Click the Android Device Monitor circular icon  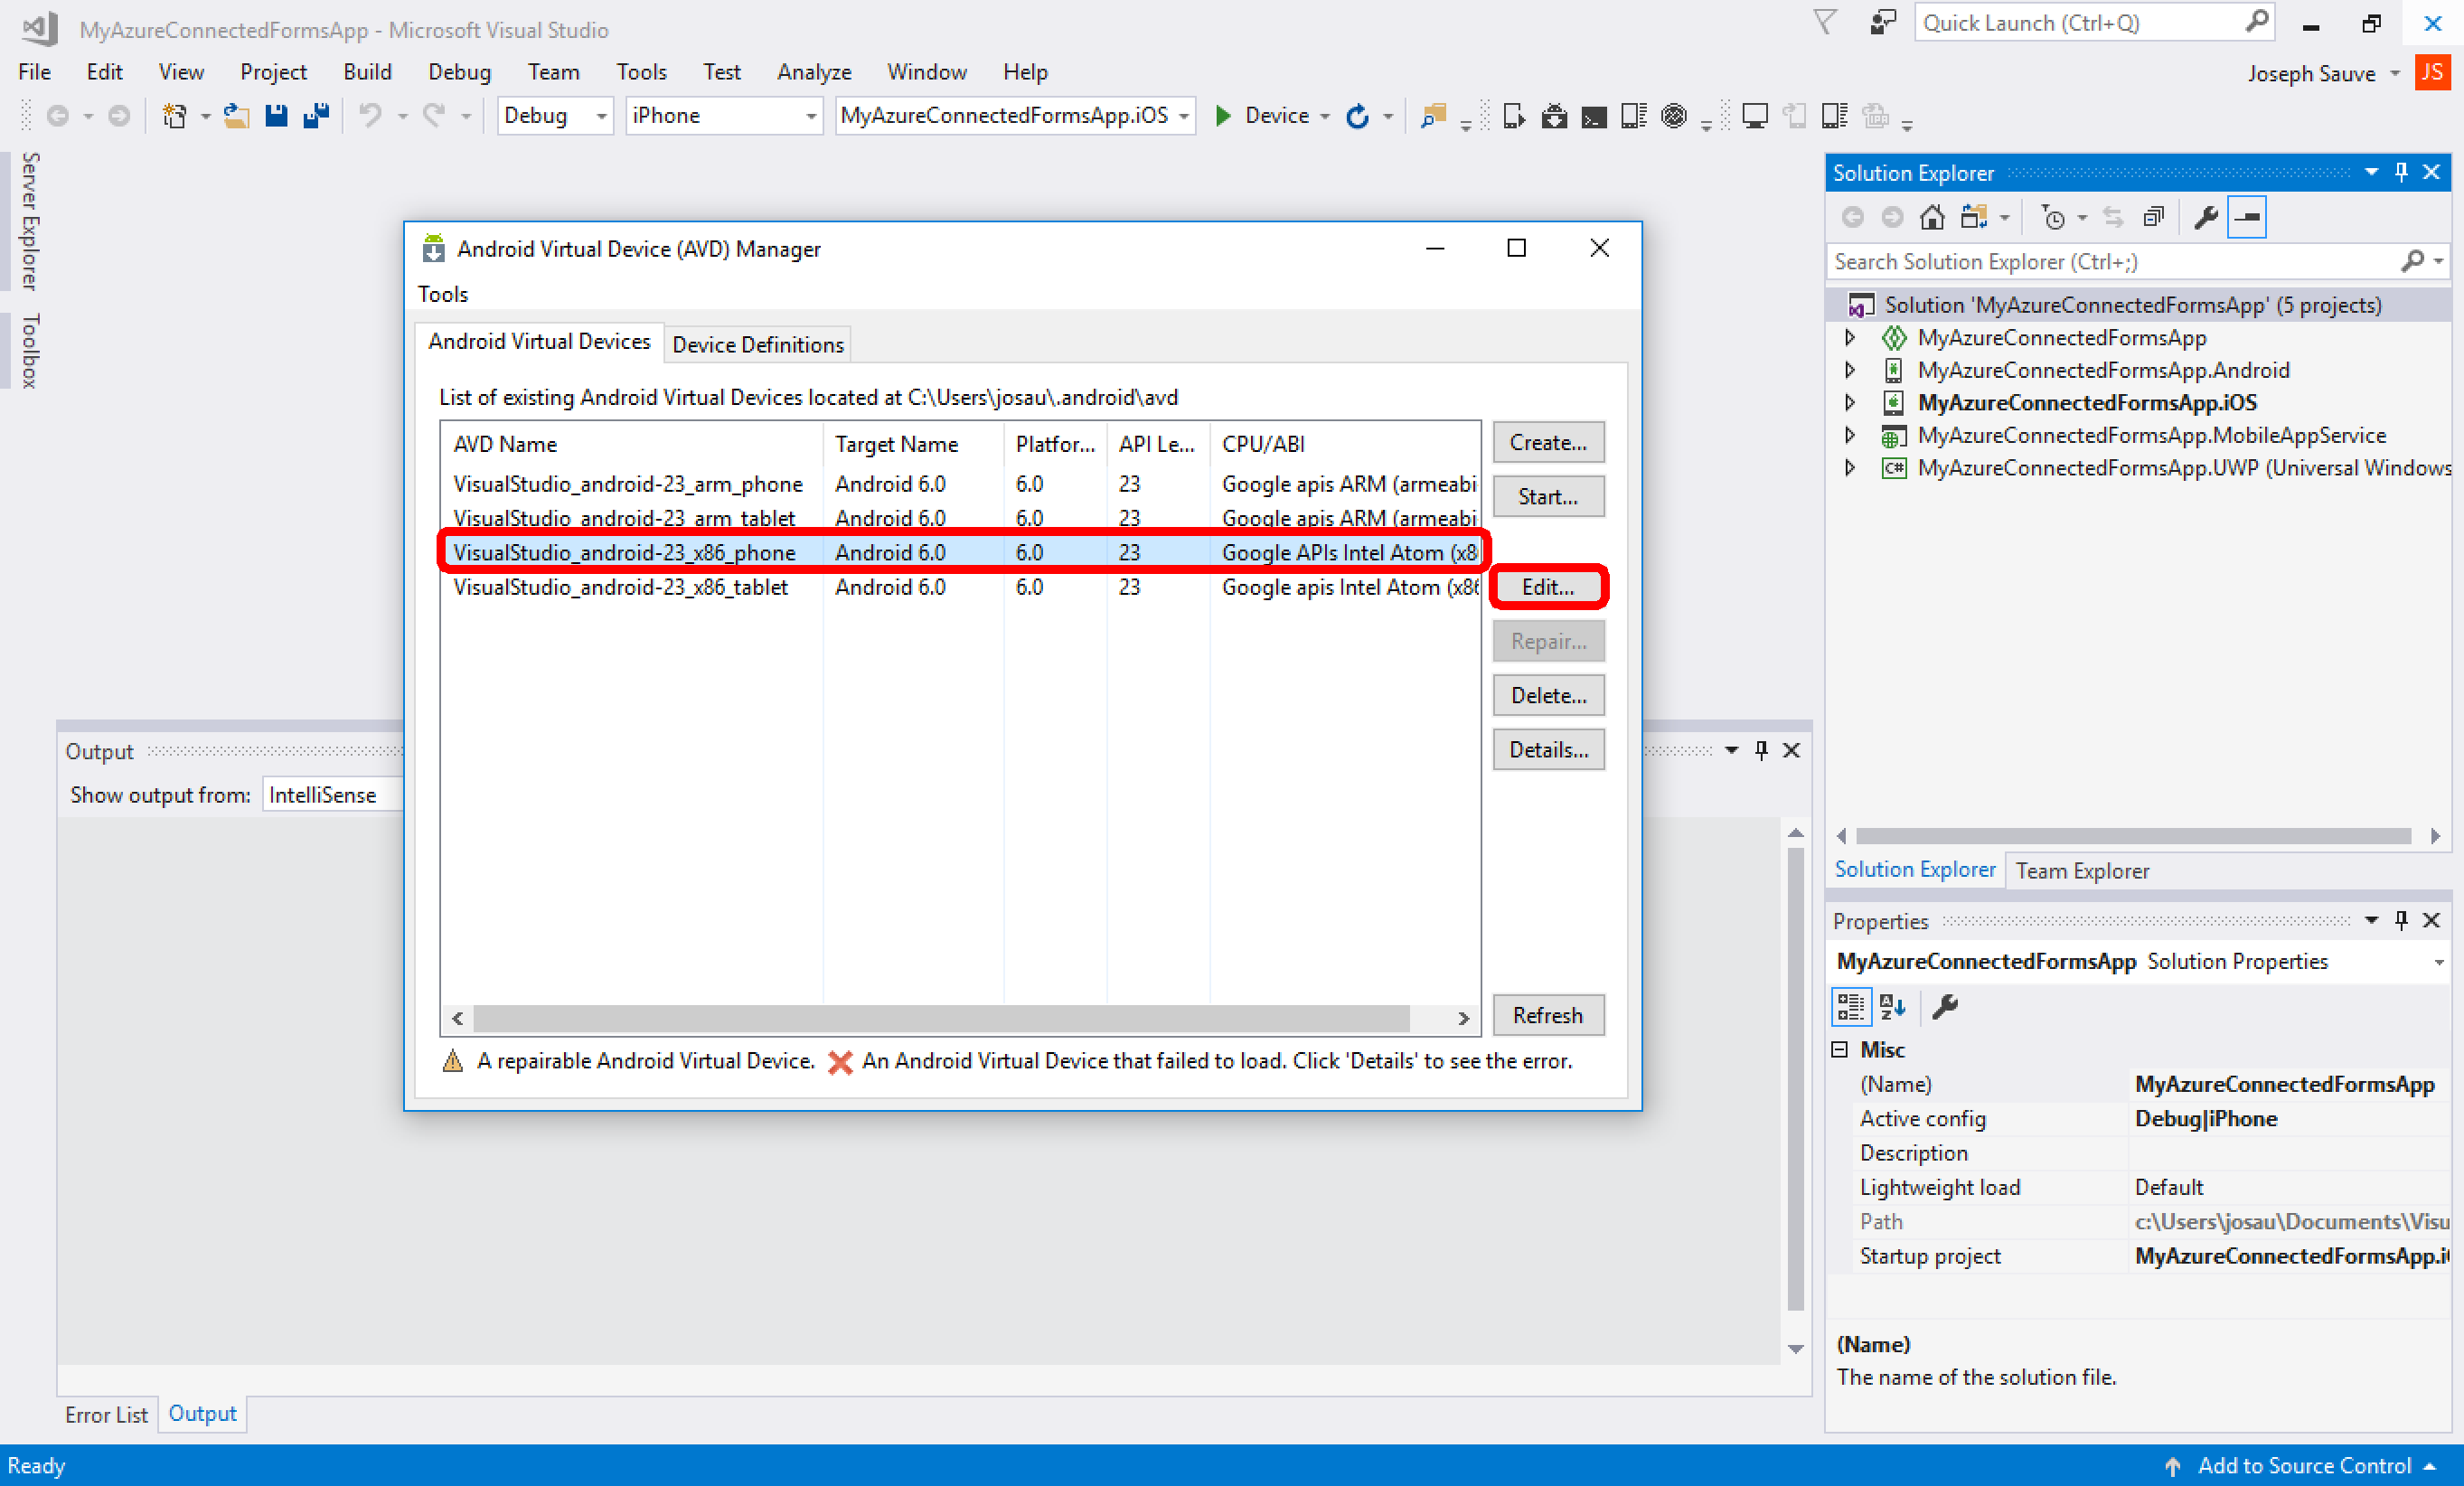1674,116
